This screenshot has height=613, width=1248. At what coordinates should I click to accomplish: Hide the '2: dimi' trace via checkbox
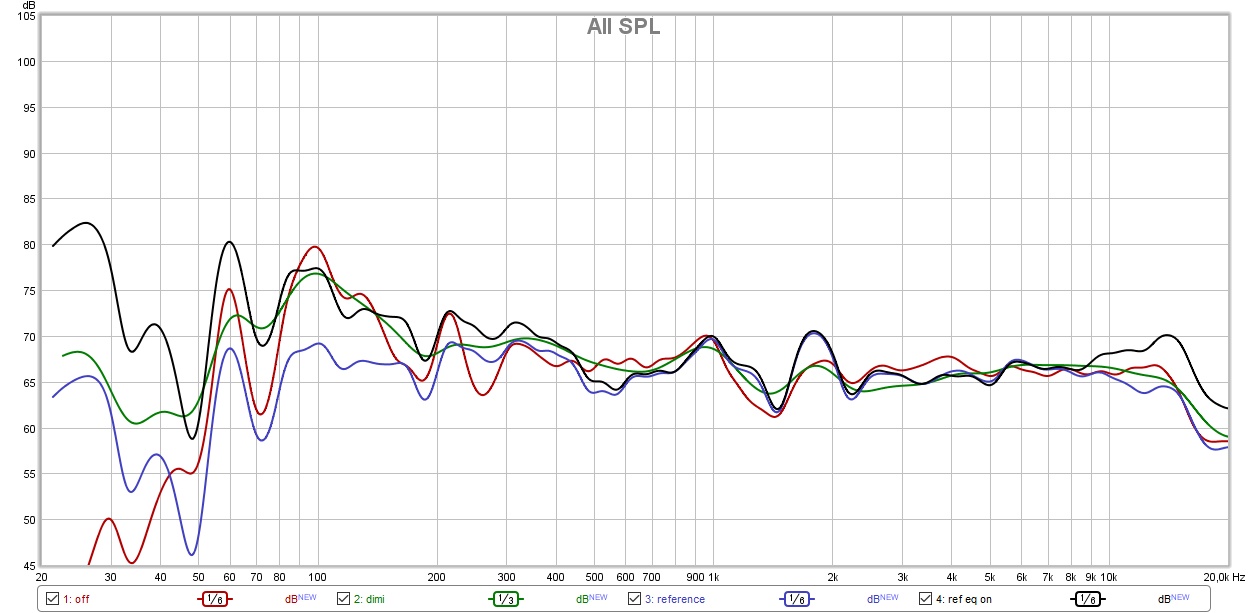343,599
